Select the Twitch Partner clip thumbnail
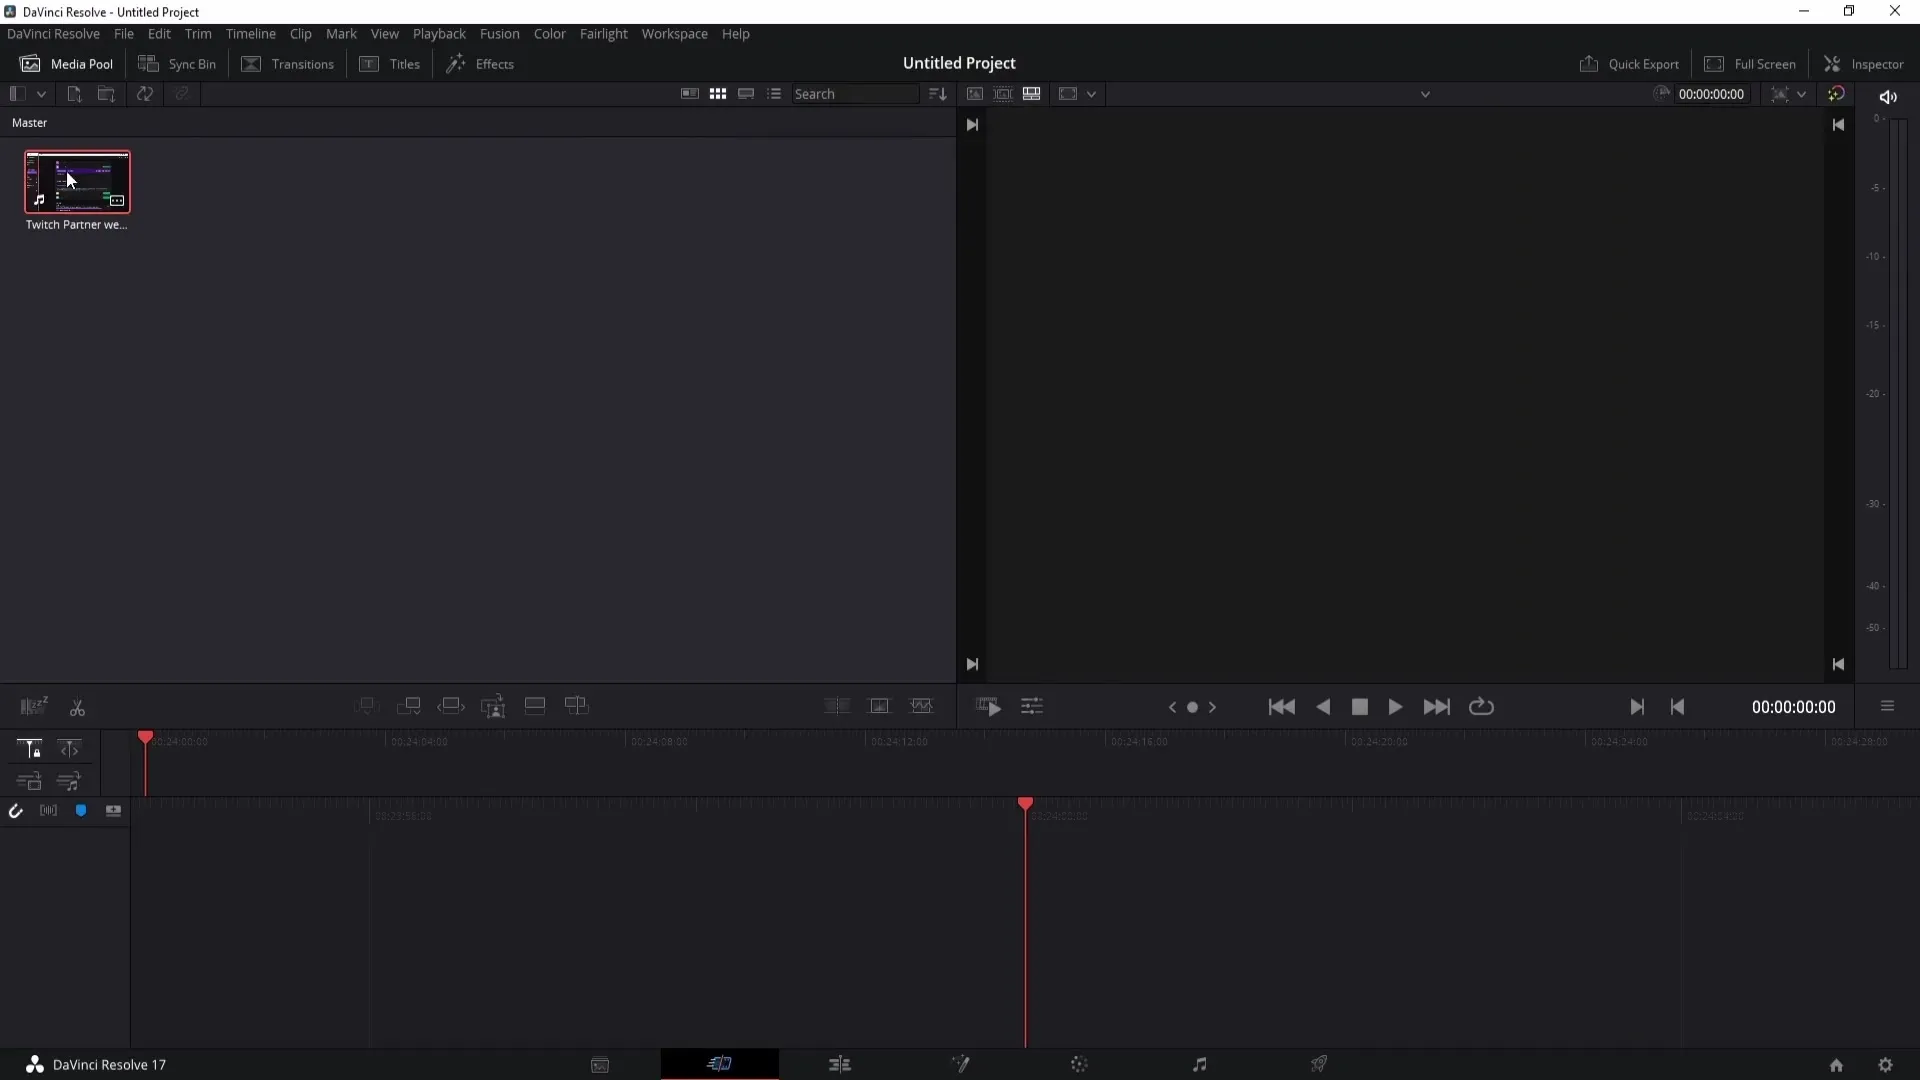Image resolution: width=1920 pixels, height=1080 pixels. point(77,182)
